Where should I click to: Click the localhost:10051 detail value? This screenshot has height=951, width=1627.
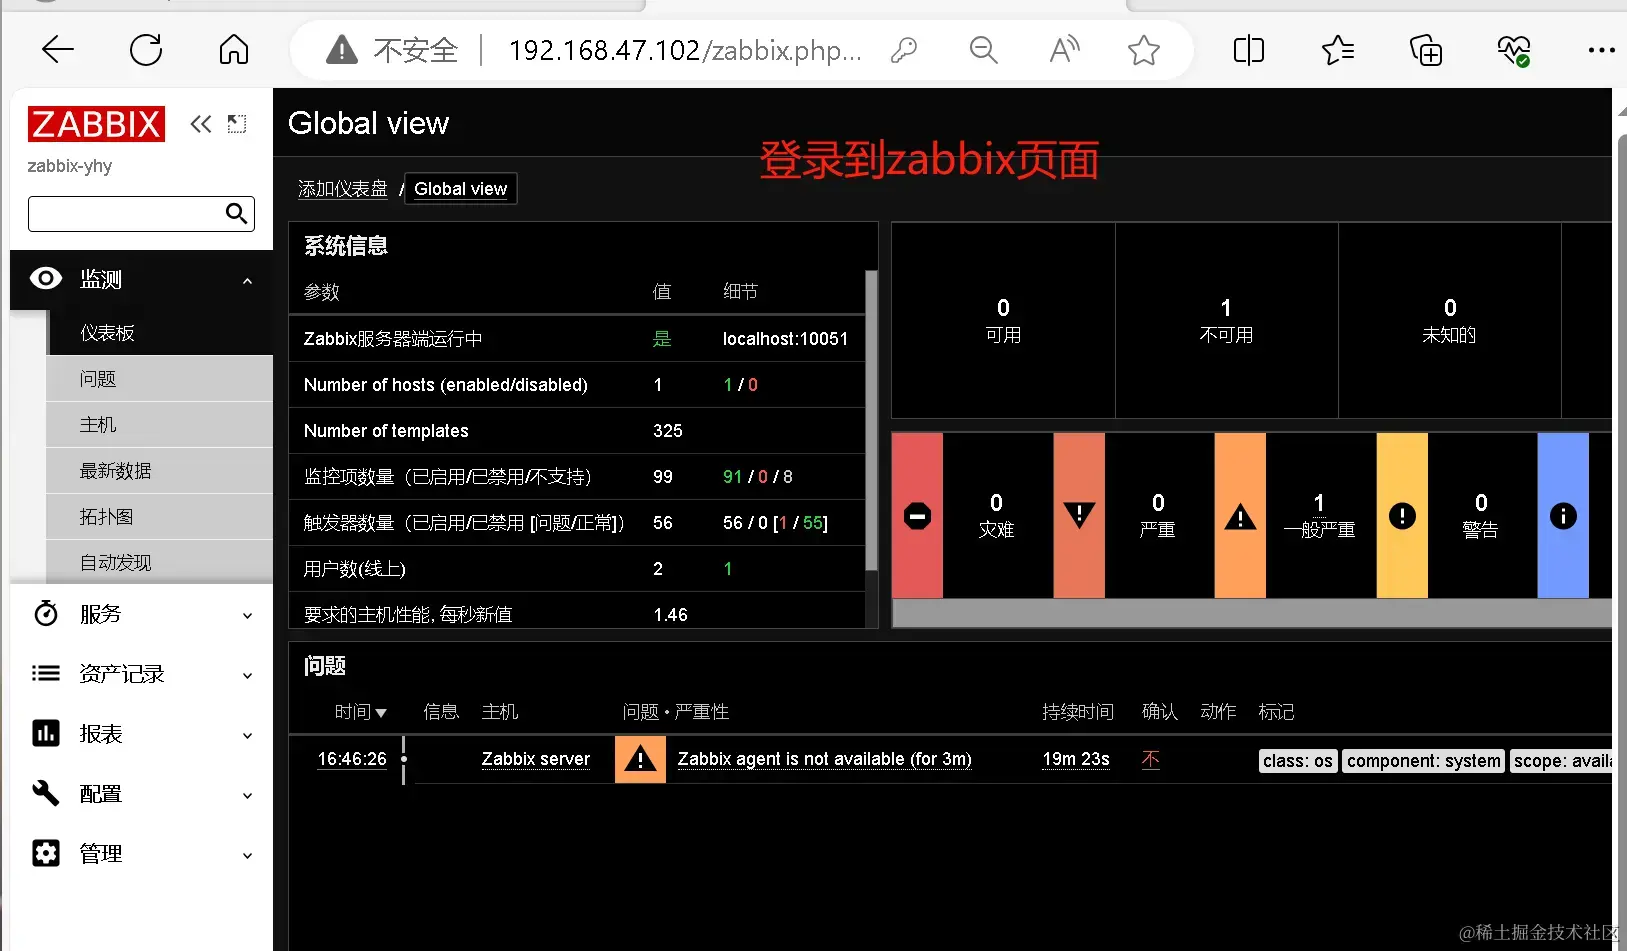(785, 339)
